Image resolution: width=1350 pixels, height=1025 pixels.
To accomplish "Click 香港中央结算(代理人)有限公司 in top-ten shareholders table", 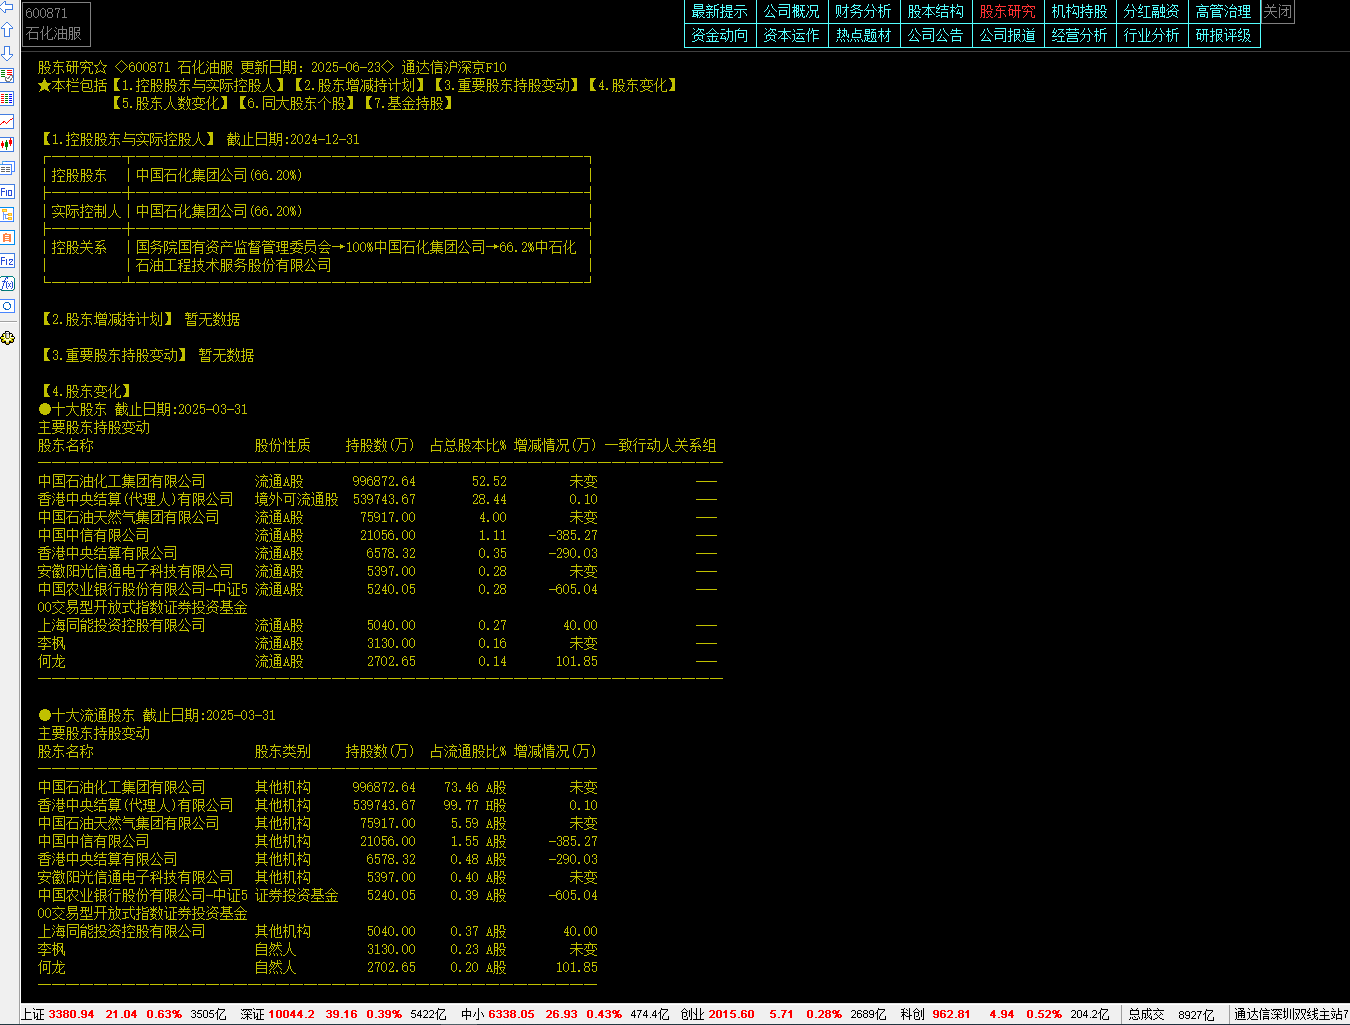I will coord(136,500).
